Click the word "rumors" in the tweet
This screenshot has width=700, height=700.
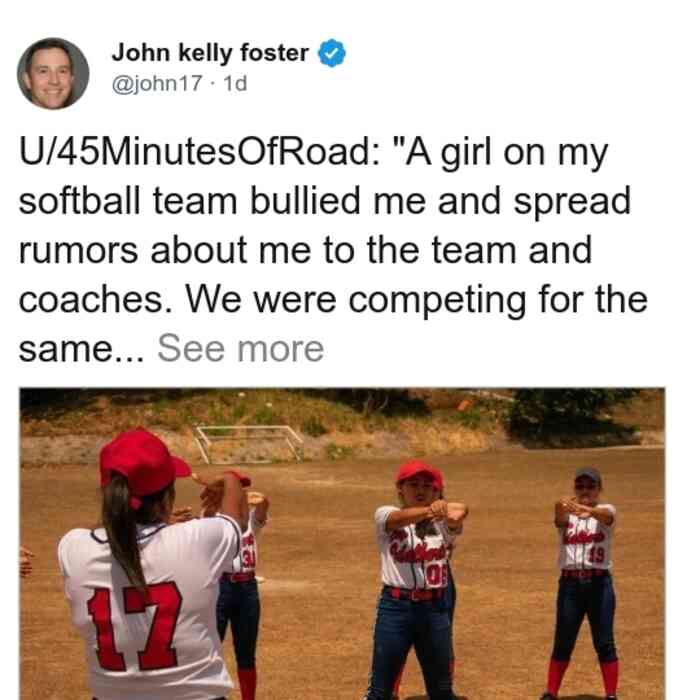click(78, 250)
